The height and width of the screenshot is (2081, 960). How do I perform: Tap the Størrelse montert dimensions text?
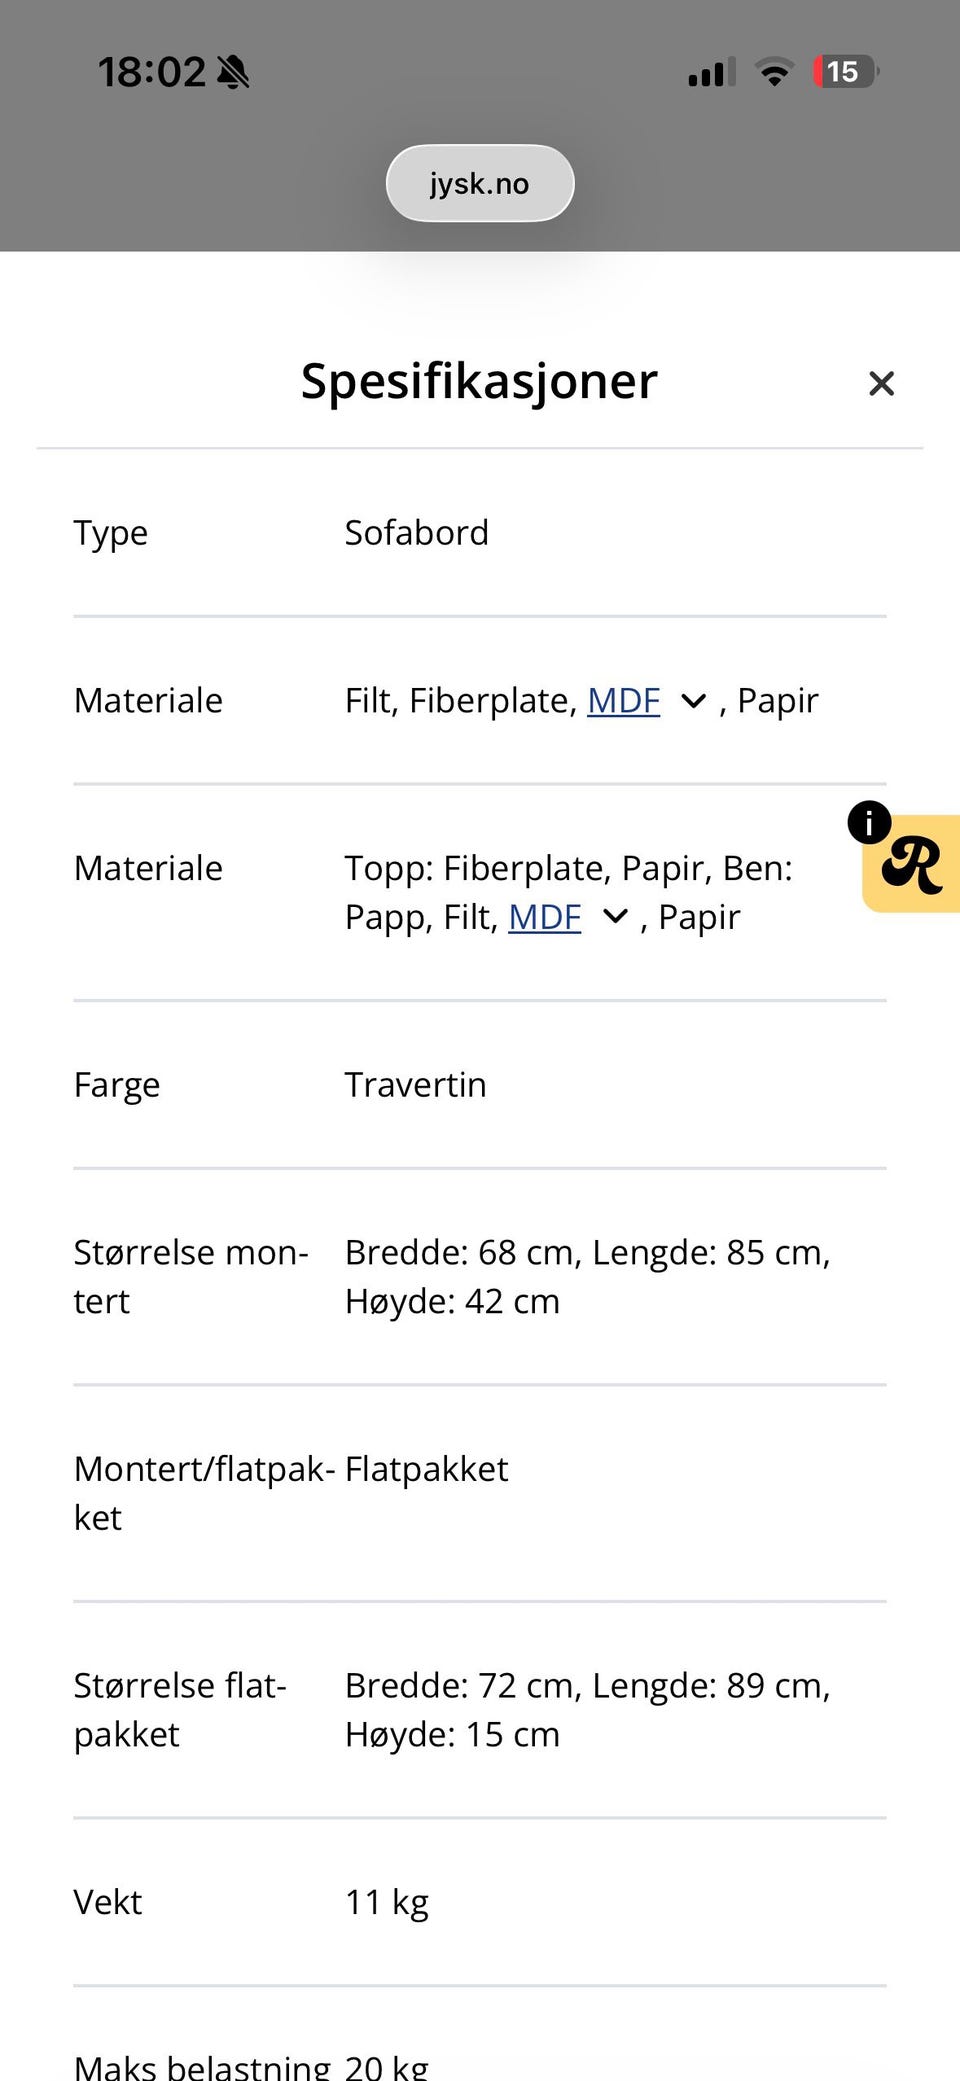(x=588, y=1277)
